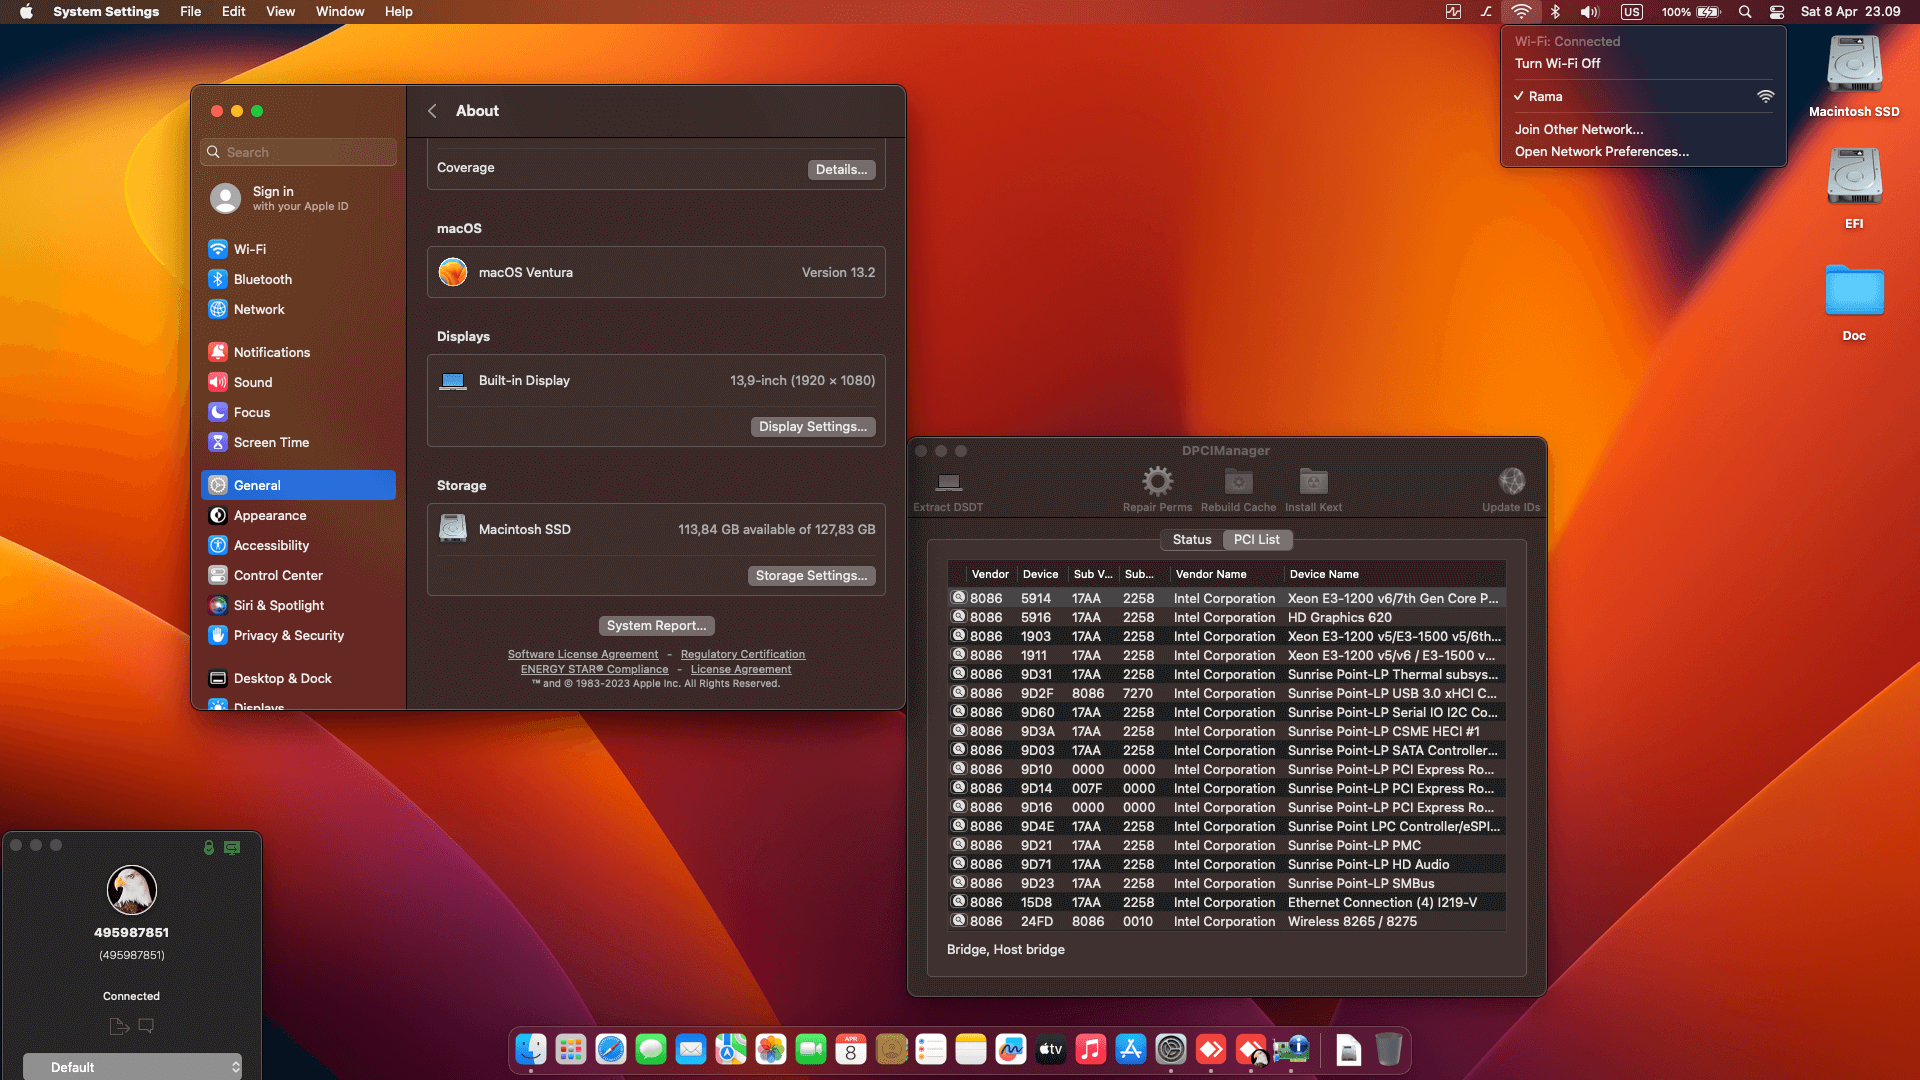Viewport: 1920px width, 1080px height.
Task: Select the Wireless 8265 / 8275 PCI row
Action: point(1227,921)
